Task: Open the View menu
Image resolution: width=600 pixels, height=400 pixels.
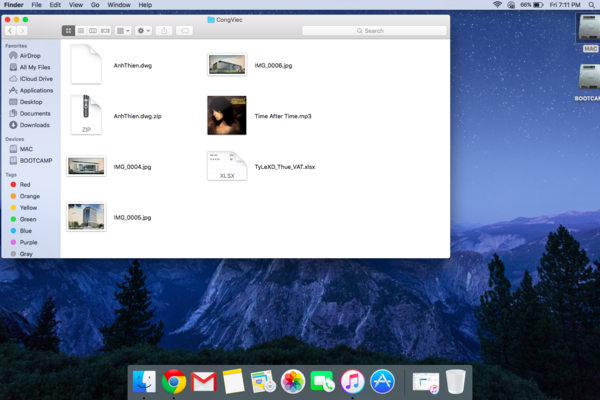Action: [75, 5]
